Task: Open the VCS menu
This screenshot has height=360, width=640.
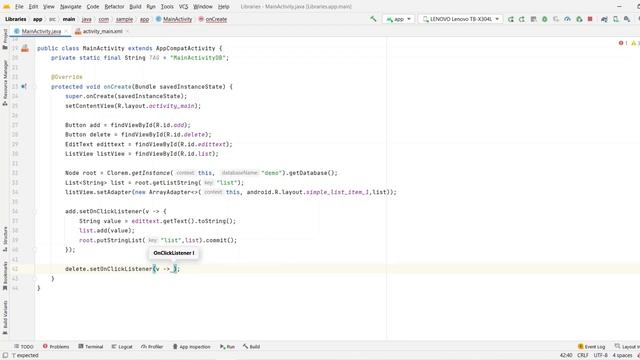Action: [x=183, y=7]
